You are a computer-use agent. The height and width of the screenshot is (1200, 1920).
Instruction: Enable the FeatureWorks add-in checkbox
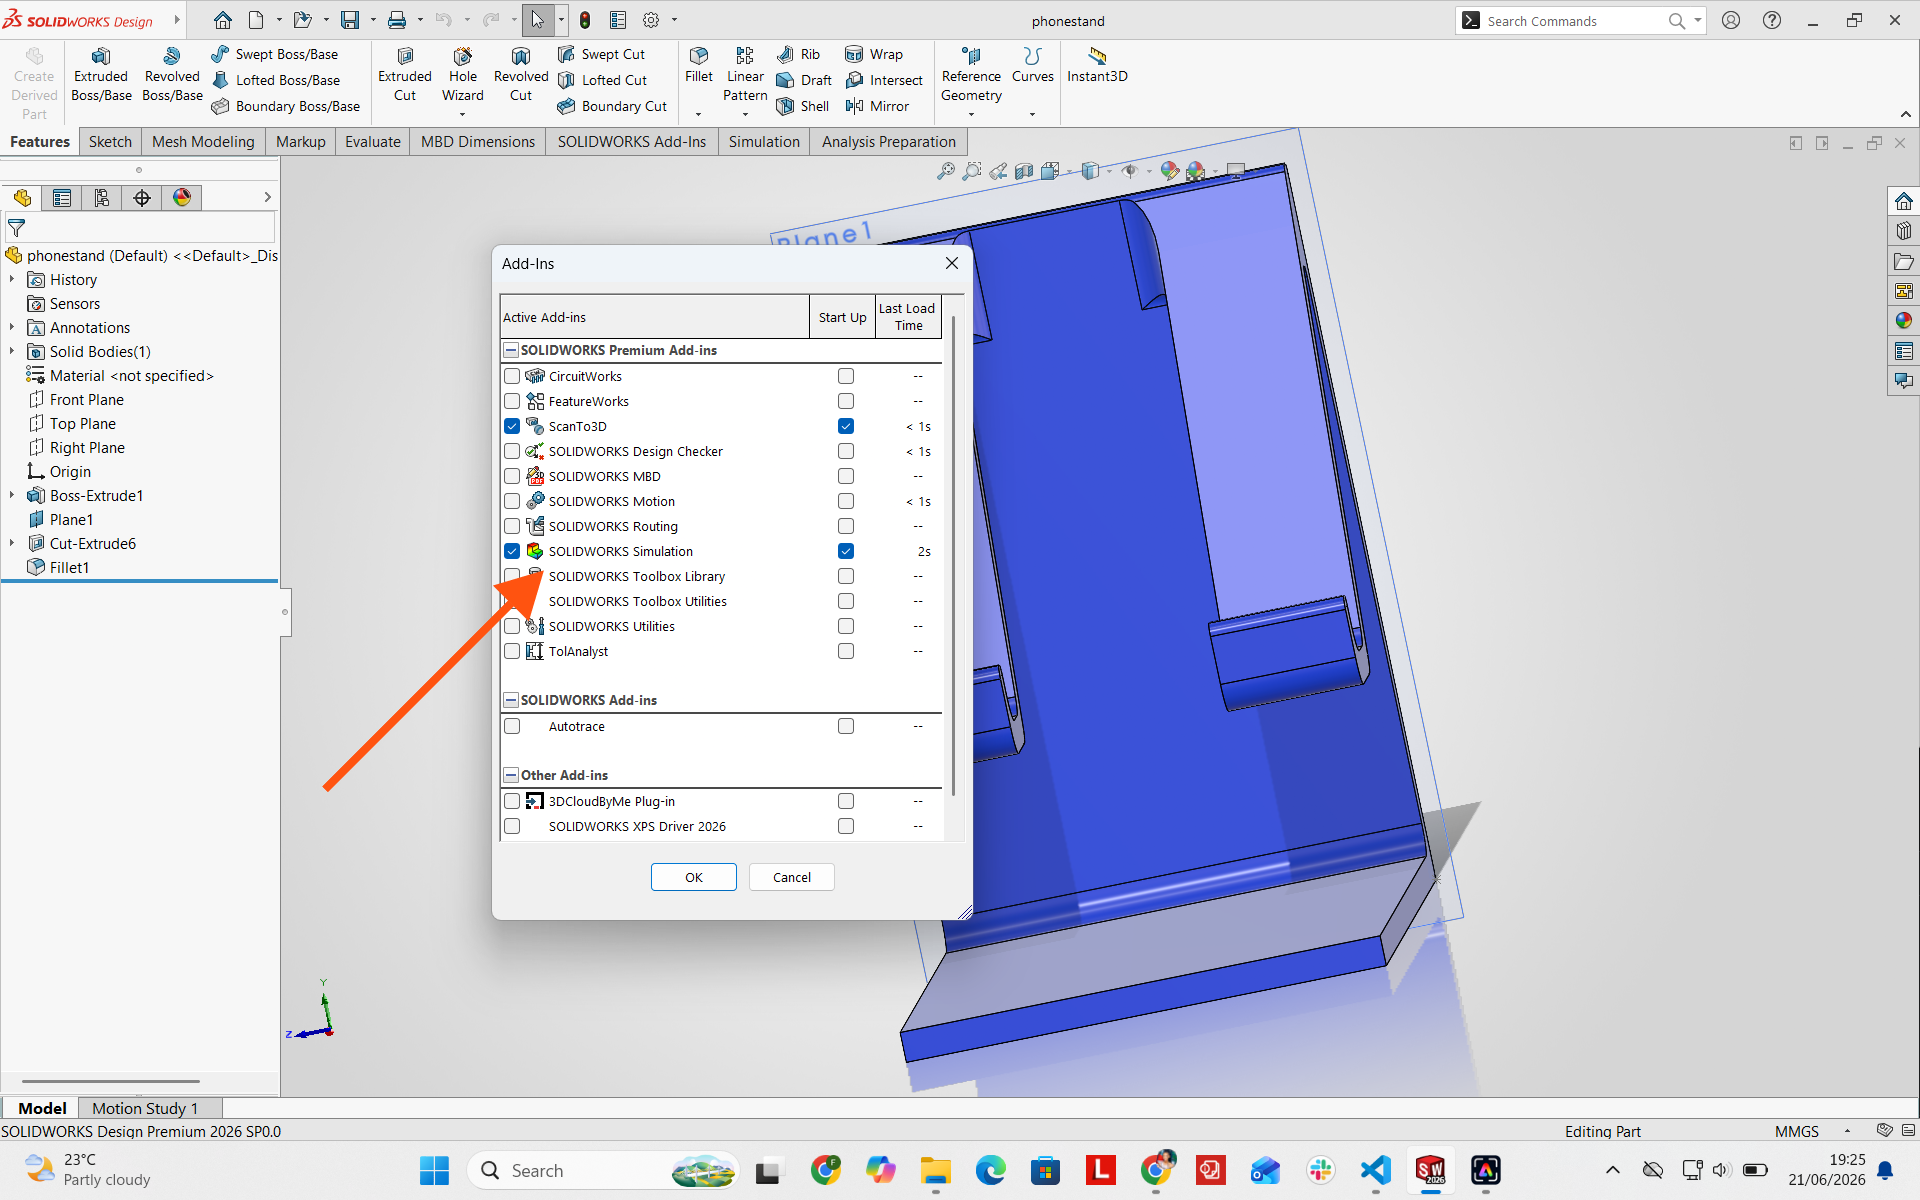(x=512, y=401)
